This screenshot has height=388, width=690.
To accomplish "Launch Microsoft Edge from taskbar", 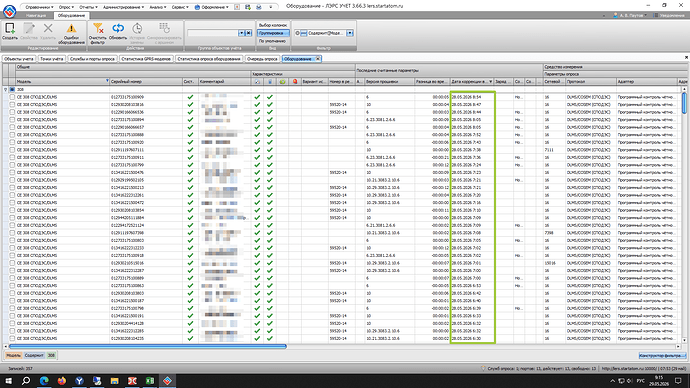I will 44,381.
